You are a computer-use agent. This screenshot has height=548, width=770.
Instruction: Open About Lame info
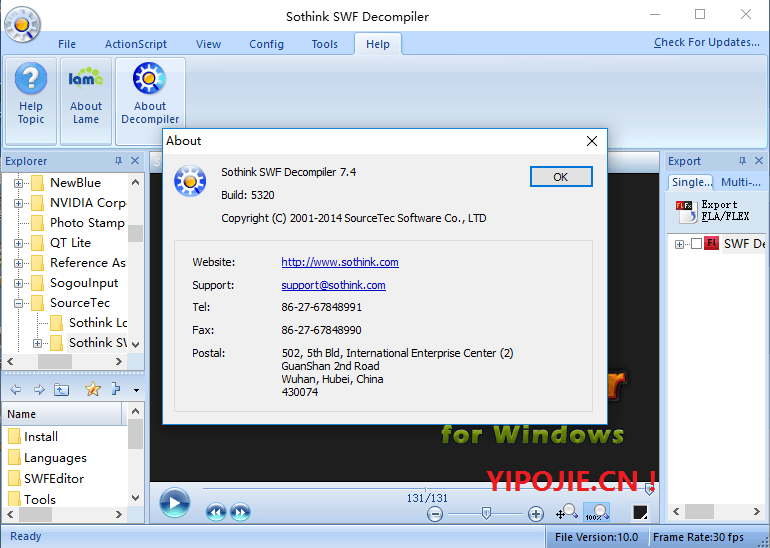pos(86,101)
